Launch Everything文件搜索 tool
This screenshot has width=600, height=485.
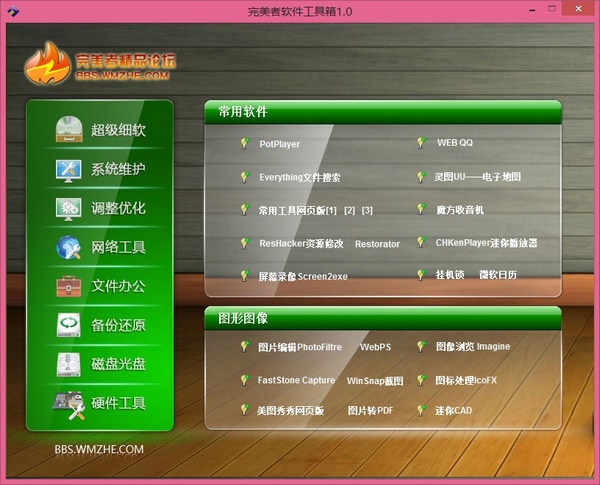[x=299, y=177]
